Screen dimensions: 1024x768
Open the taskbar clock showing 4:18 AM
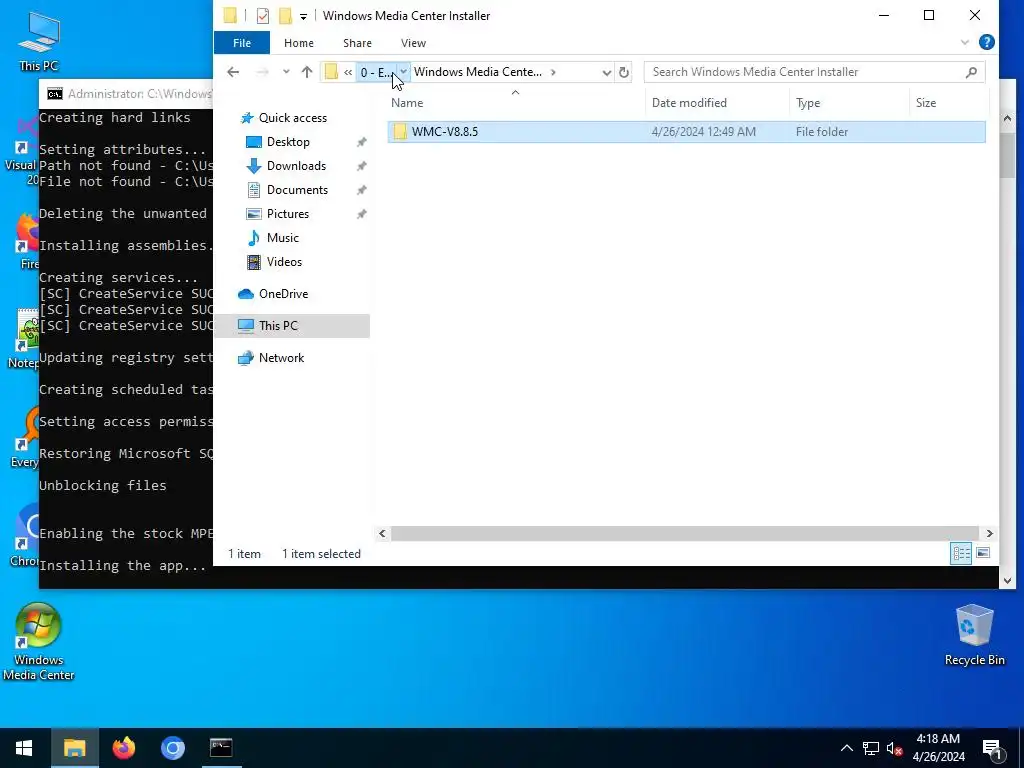938,748
